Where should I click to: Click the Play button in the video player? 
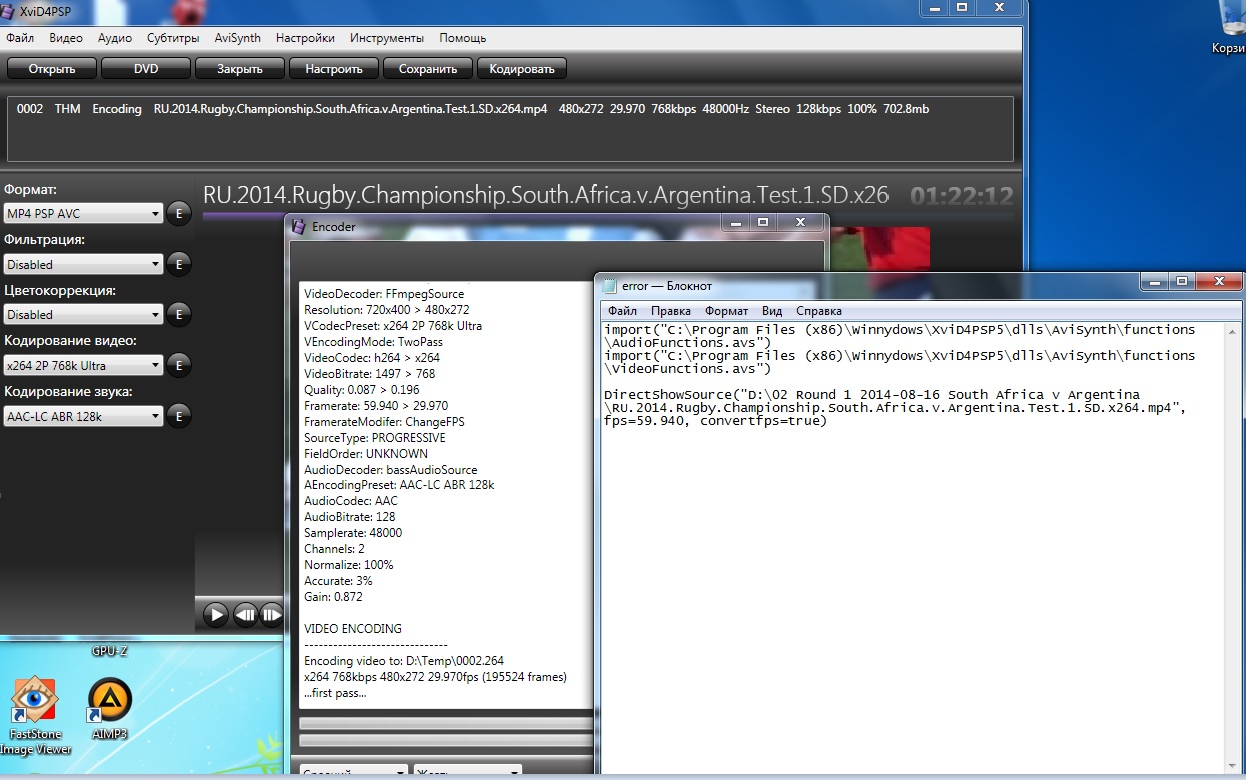coord(216,614)
